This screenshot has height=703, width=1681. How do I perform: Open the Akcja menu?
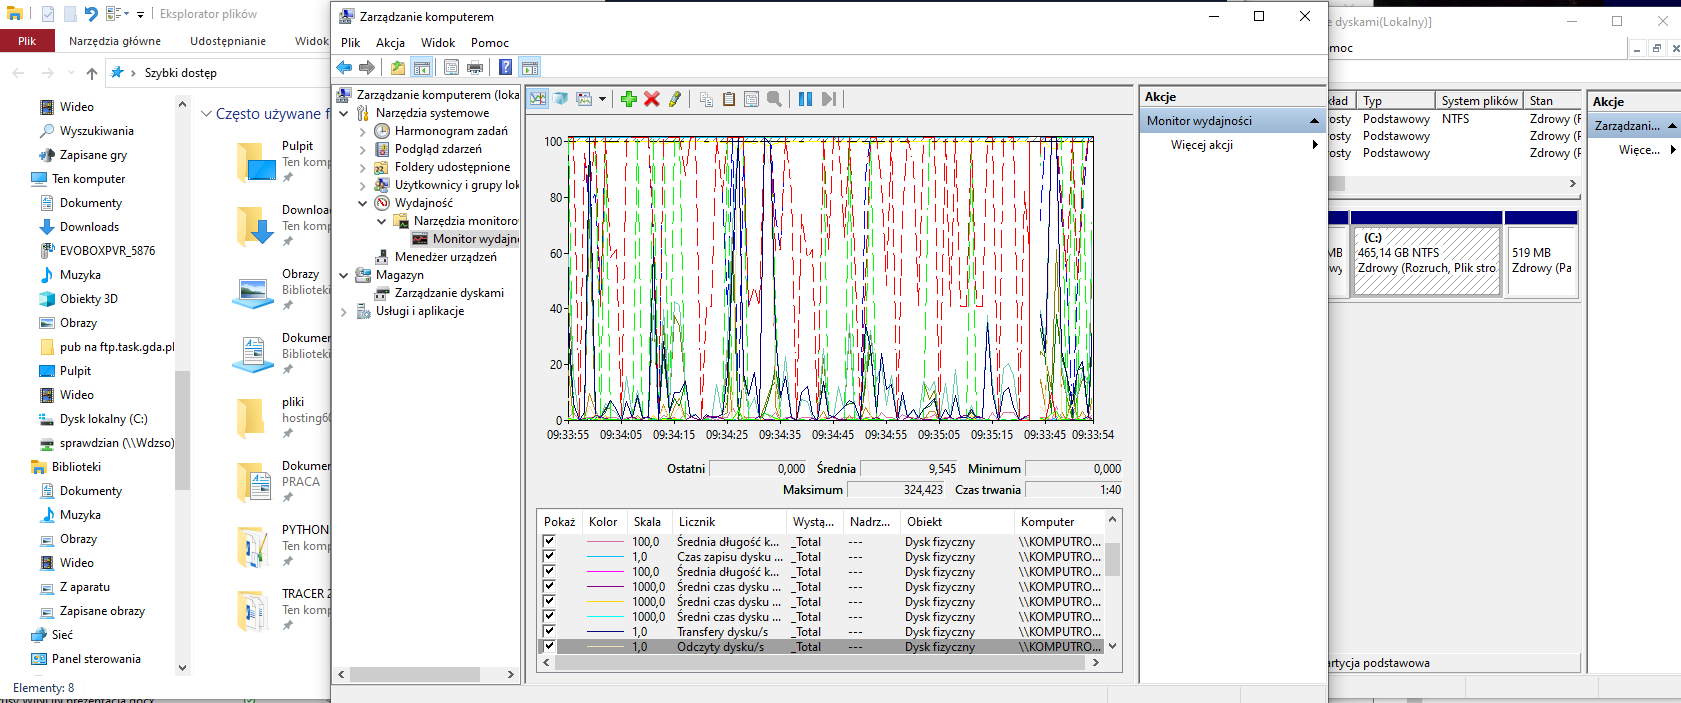click(390, 43)
